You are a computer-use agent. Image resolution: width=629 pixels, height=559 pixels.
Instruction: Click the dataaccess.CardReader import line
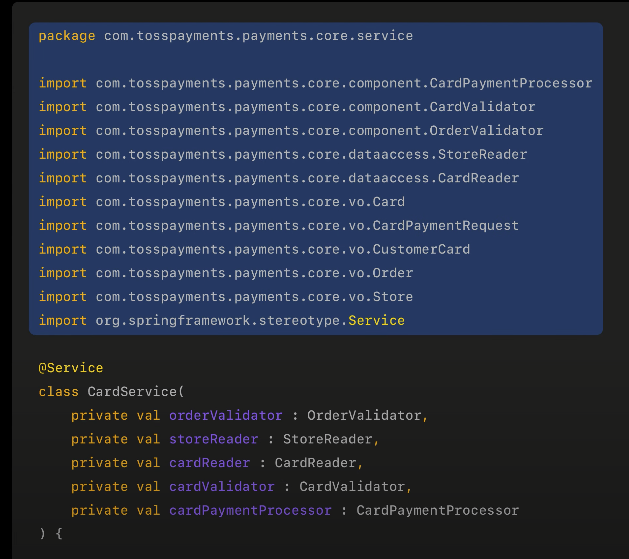coord(279,178)
